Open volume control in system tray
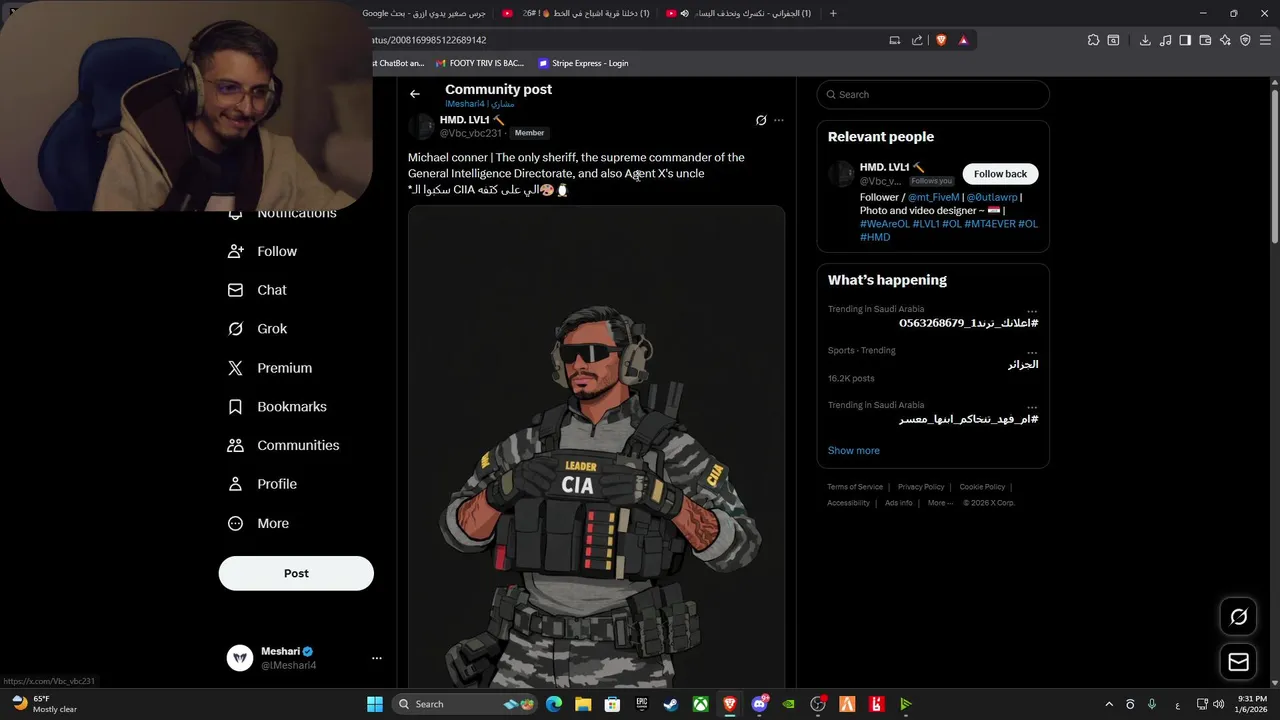The image size is (1280, 720). coord(1218,704)
